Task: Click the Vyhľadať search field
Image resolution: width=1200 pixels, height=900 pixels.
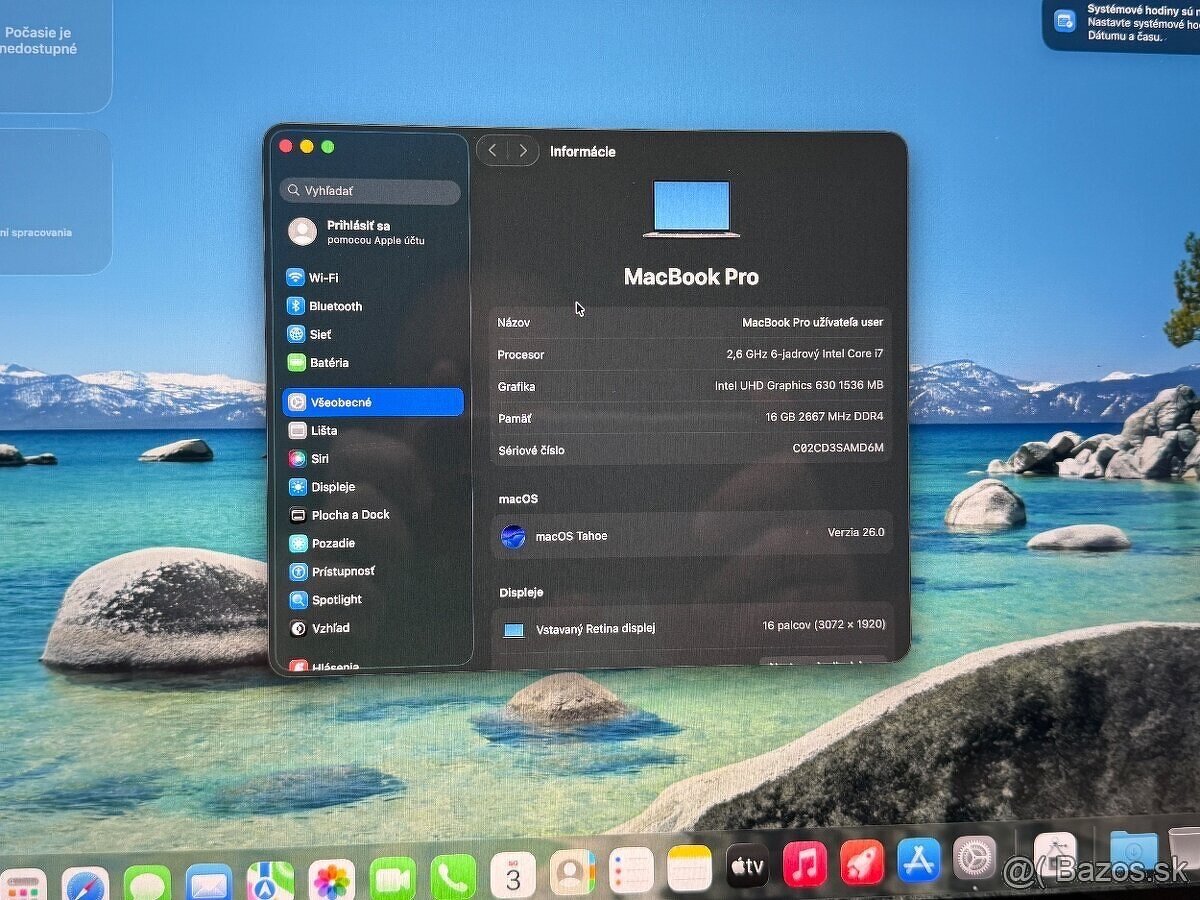Action: click(x=370, y=191)
